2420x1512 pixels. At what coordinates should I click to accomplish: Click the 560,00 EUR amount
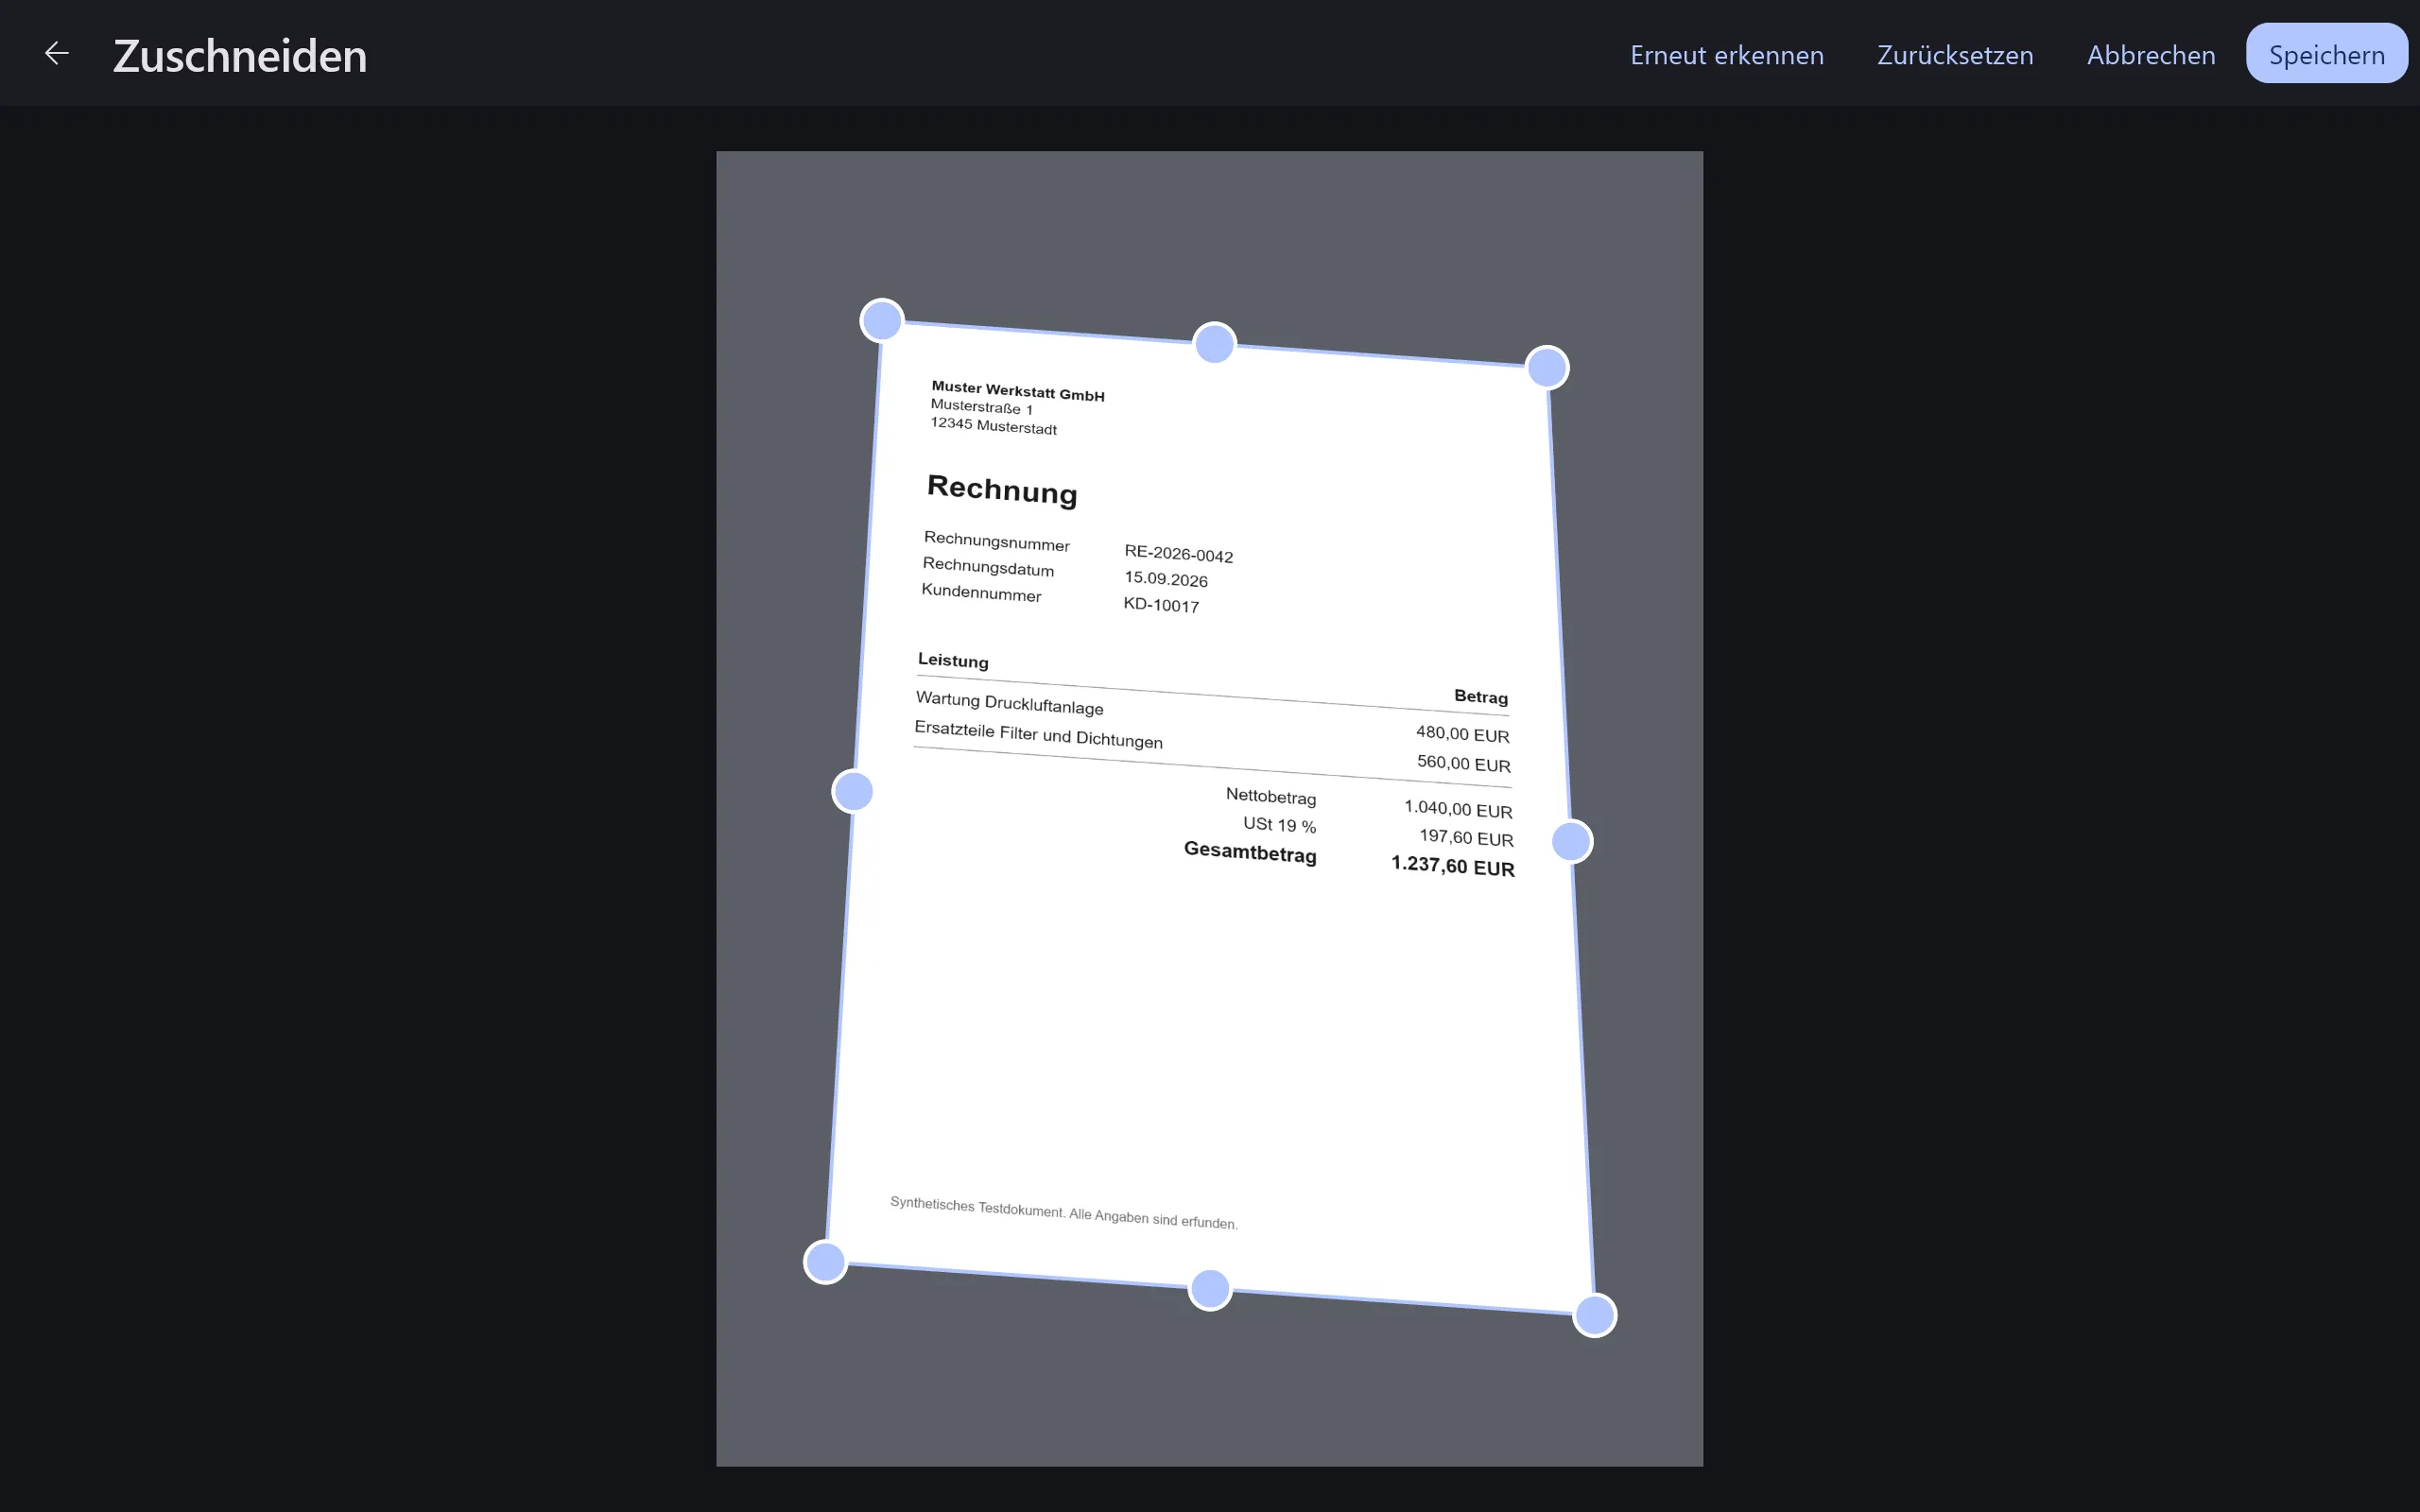point(1464,763)
